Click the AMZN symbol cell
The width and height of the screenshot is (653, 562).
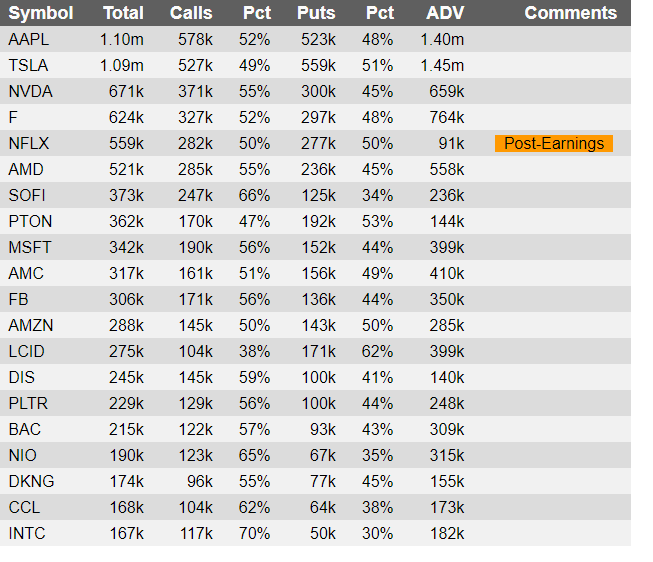pos(30,325)
